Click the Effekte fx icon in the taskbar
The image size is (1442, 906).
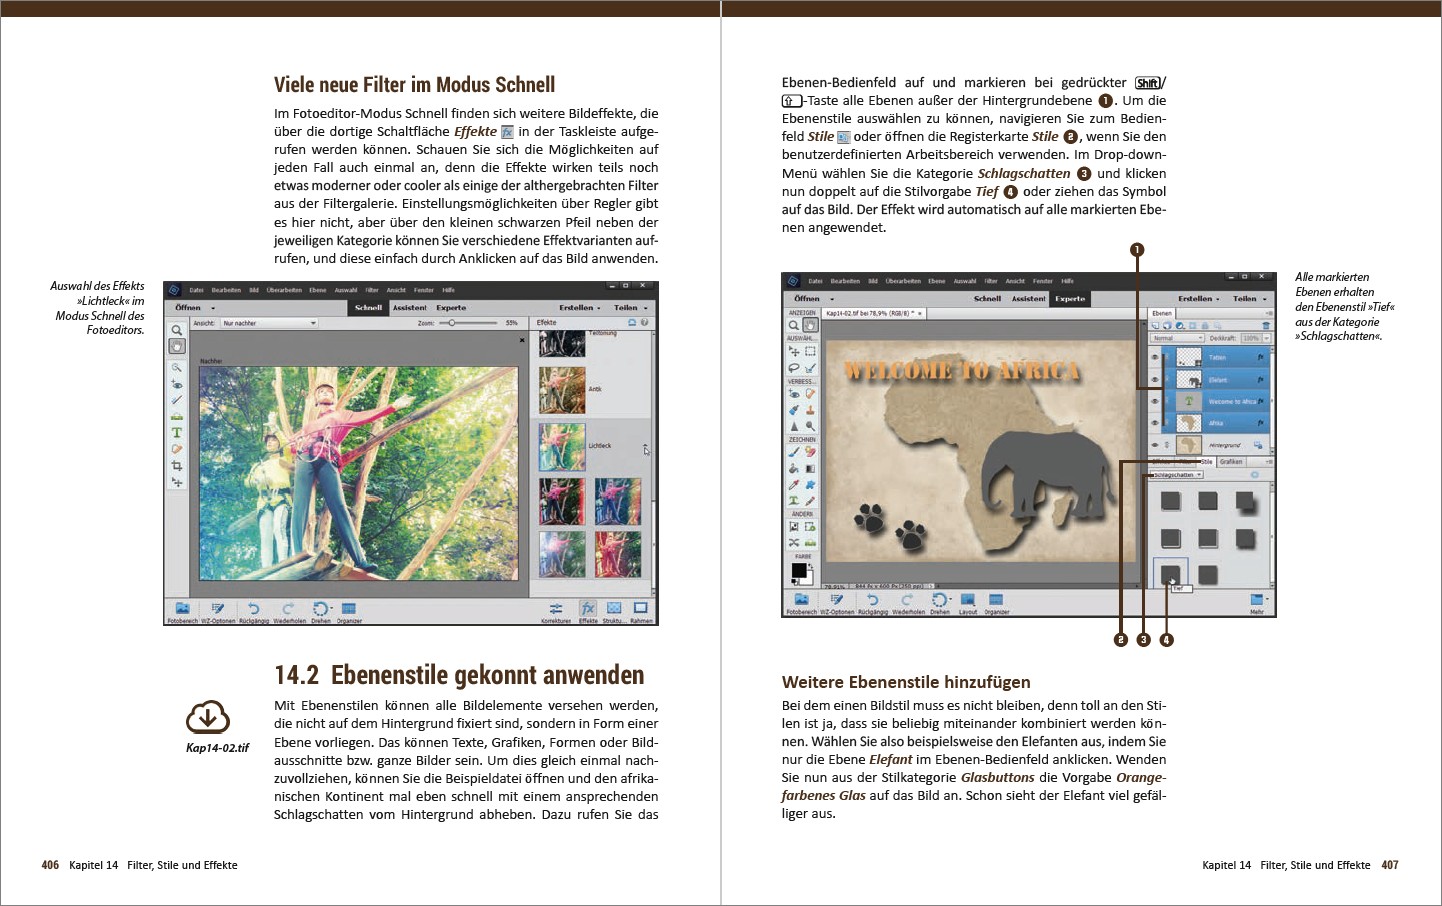tap(588, 609)
